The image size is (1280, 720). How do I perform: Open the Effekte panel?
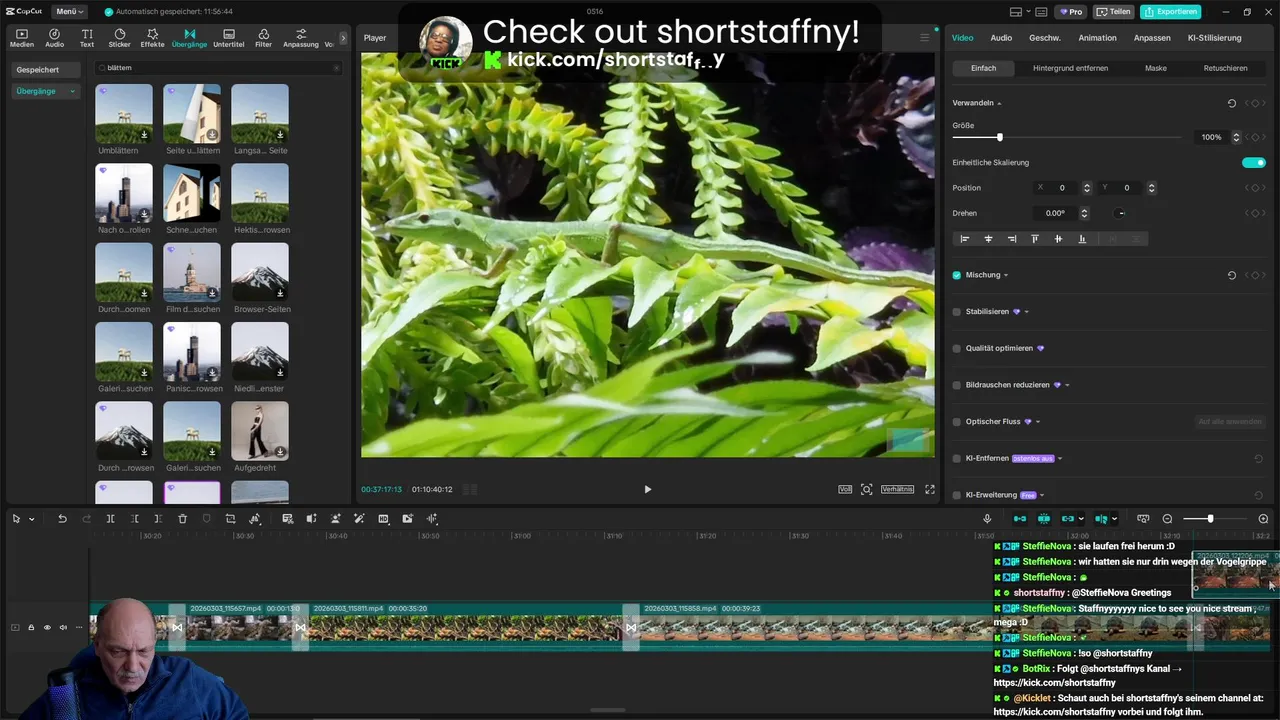click(x=152, y=38)
